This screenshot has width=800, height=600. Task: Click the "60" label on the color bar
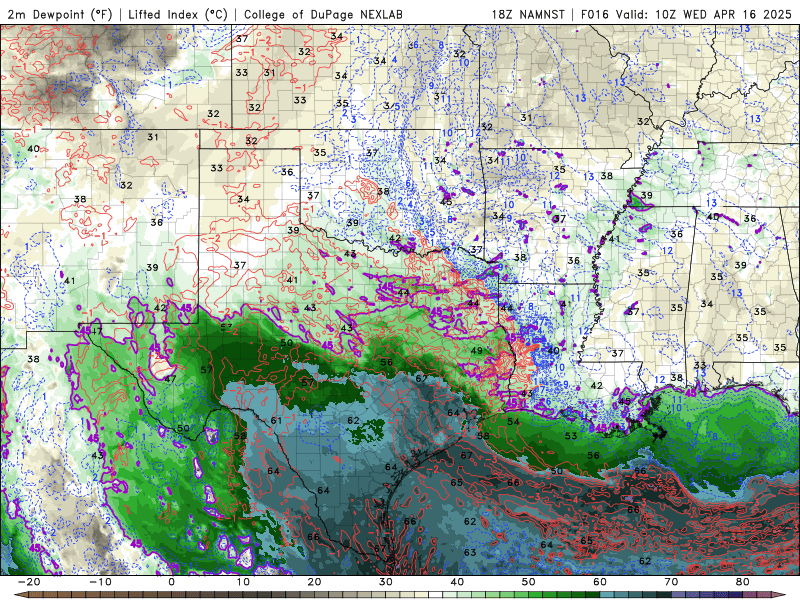click(x=600, y=582)
